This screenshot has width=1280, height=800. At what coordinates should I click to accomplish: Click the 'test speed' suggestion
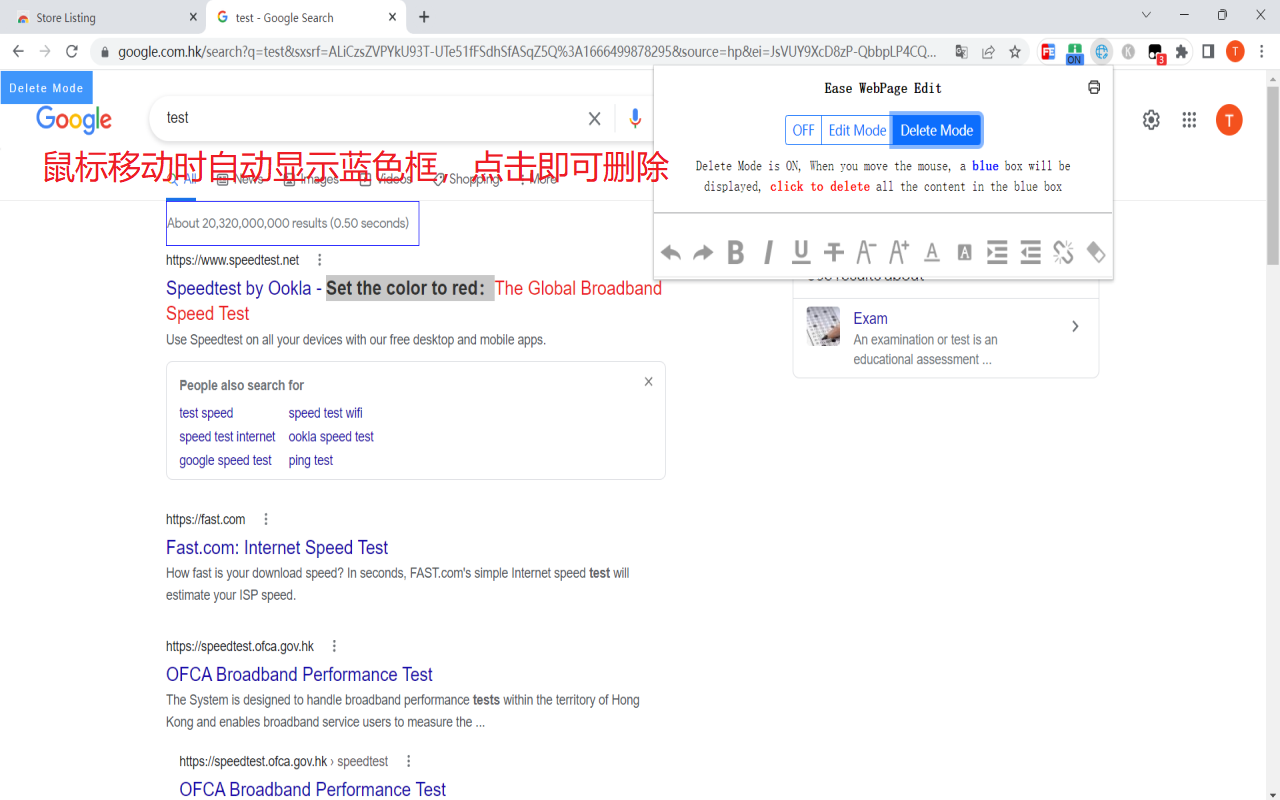click(206, 413)
